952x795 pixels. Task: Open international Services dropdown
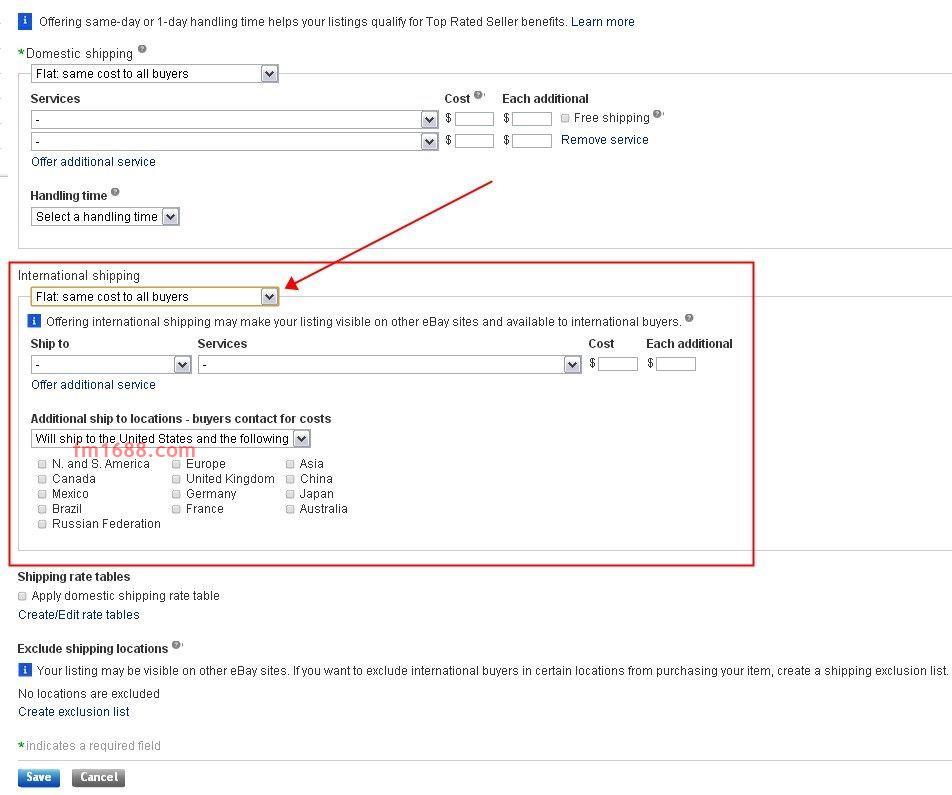[390, 364]
